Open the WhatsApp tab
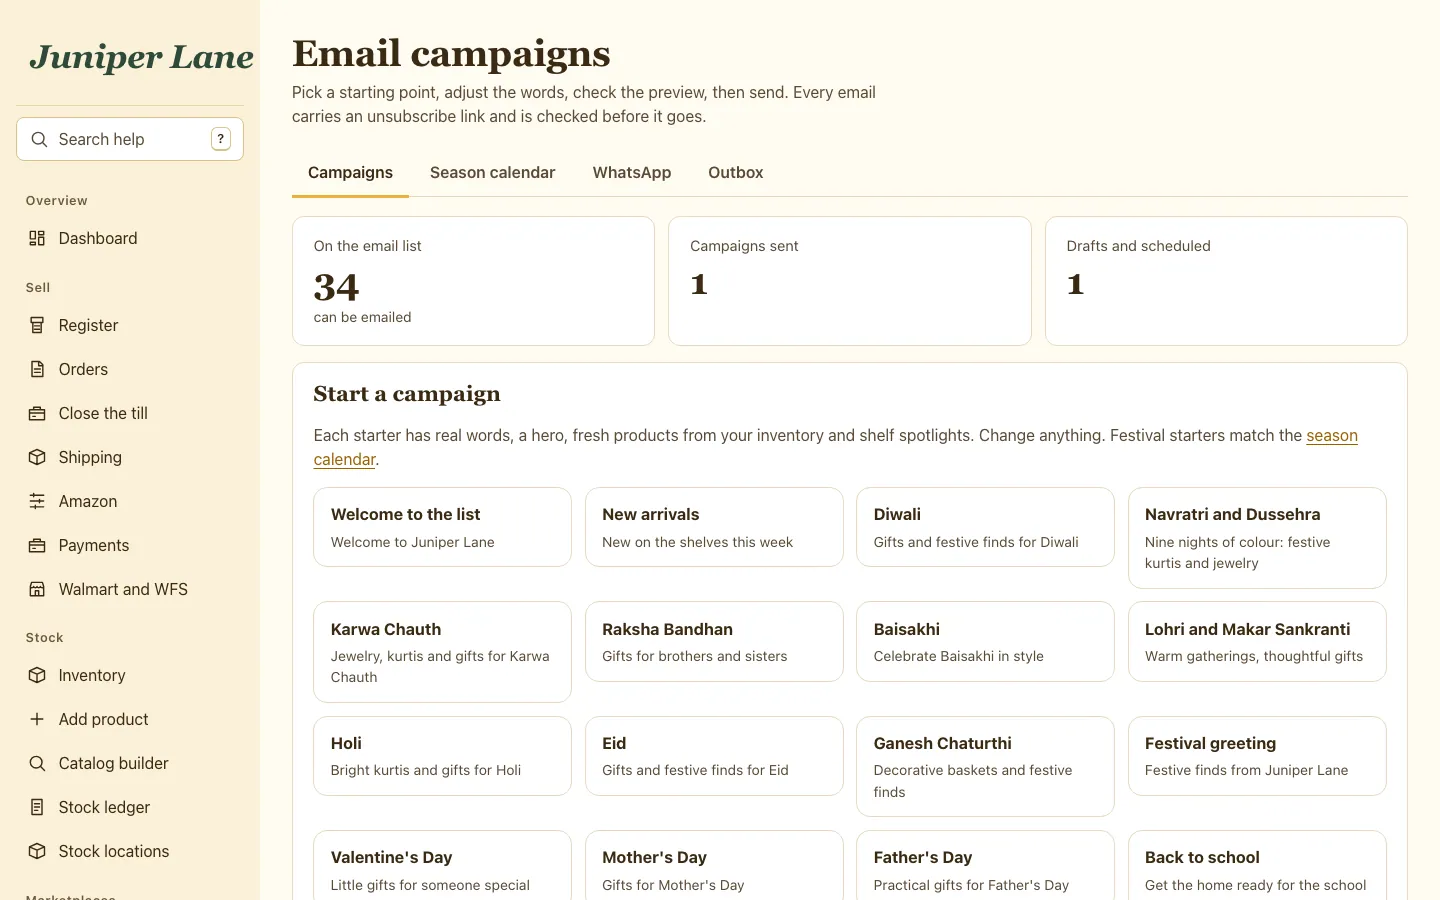1440x900 pixels. tap(632, 172)
